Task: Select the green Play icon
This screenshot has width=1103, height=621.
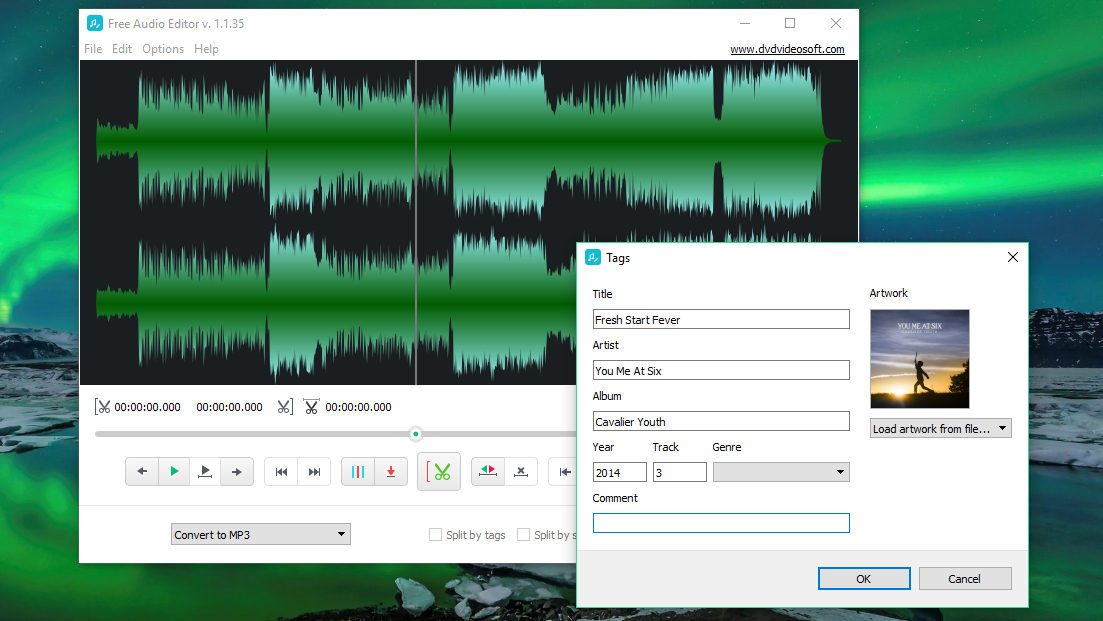Action: coord(173,471)
